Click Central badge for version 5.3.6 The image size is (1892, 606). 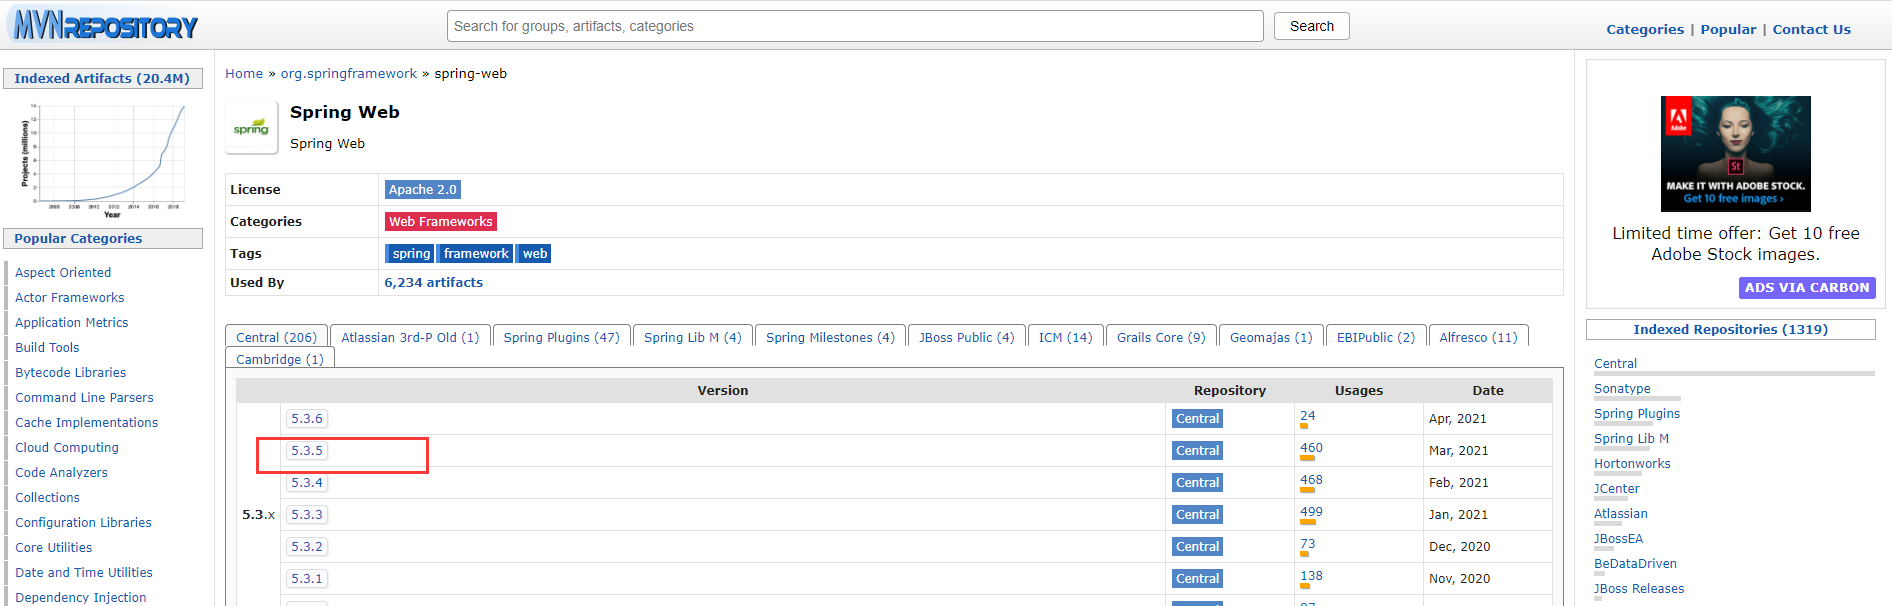click(1197, 419)
